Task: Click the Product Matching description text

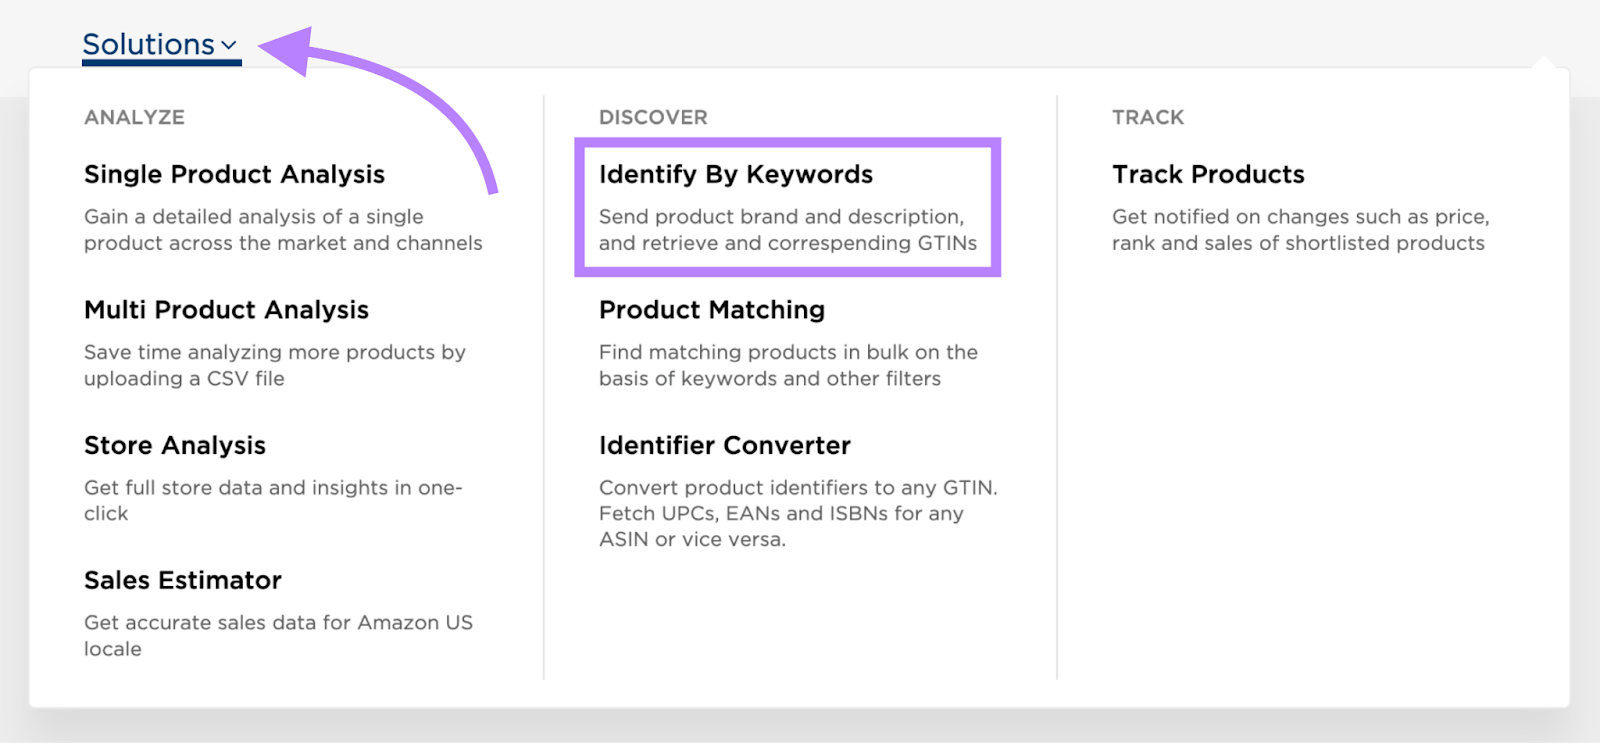Action: point(788,365)
